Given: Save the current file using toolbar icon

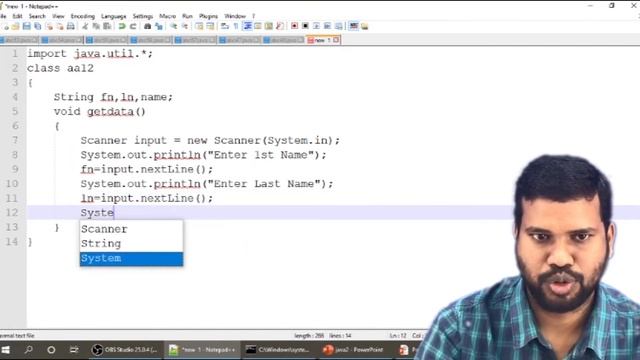Looking at the screenshot, I should [x=27, y=27].
